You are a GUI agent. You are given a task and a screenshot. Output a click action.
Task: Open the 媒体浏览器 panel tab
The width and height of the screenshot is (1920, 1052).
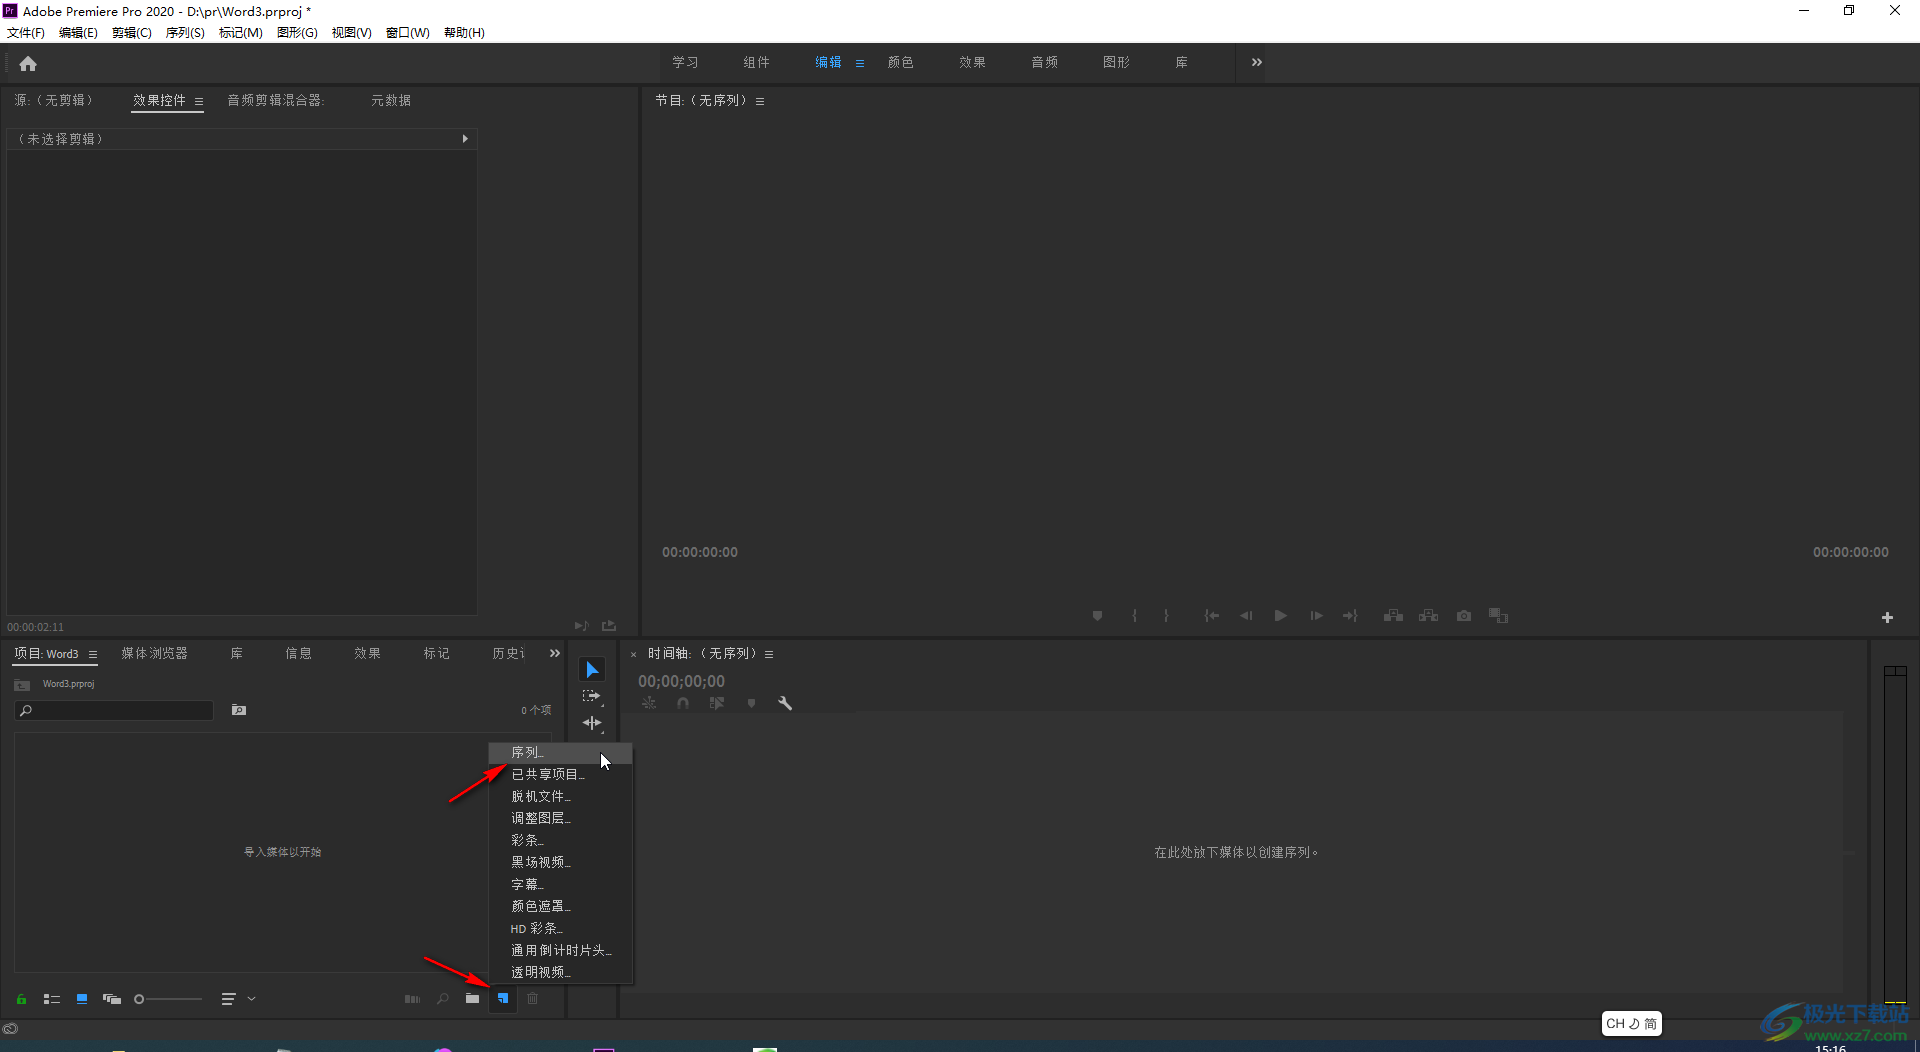(x=154, y=654)
